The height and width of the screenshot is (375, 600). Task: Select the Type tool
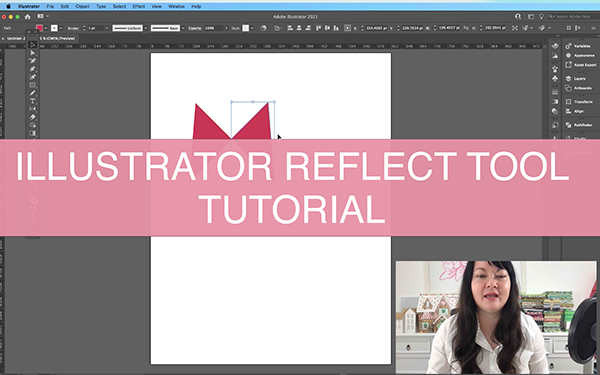33,101
